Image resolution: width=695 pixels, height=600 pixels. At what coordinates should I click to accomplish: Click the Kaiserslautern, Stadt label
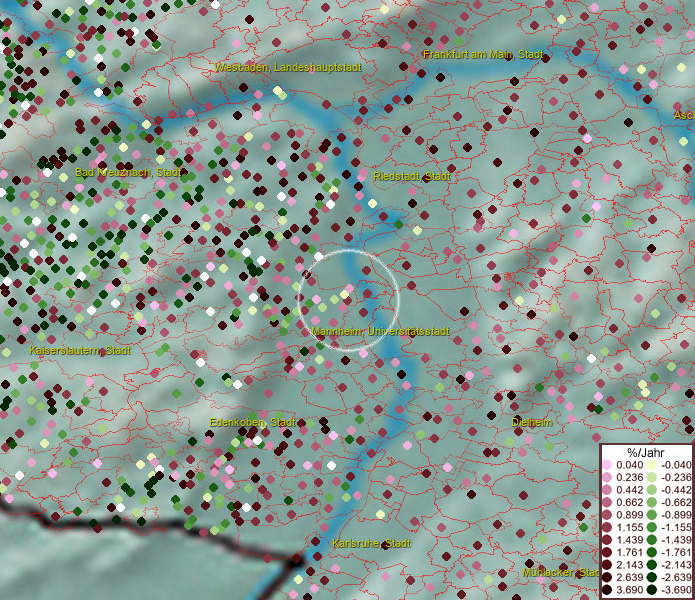pos(80,351)
